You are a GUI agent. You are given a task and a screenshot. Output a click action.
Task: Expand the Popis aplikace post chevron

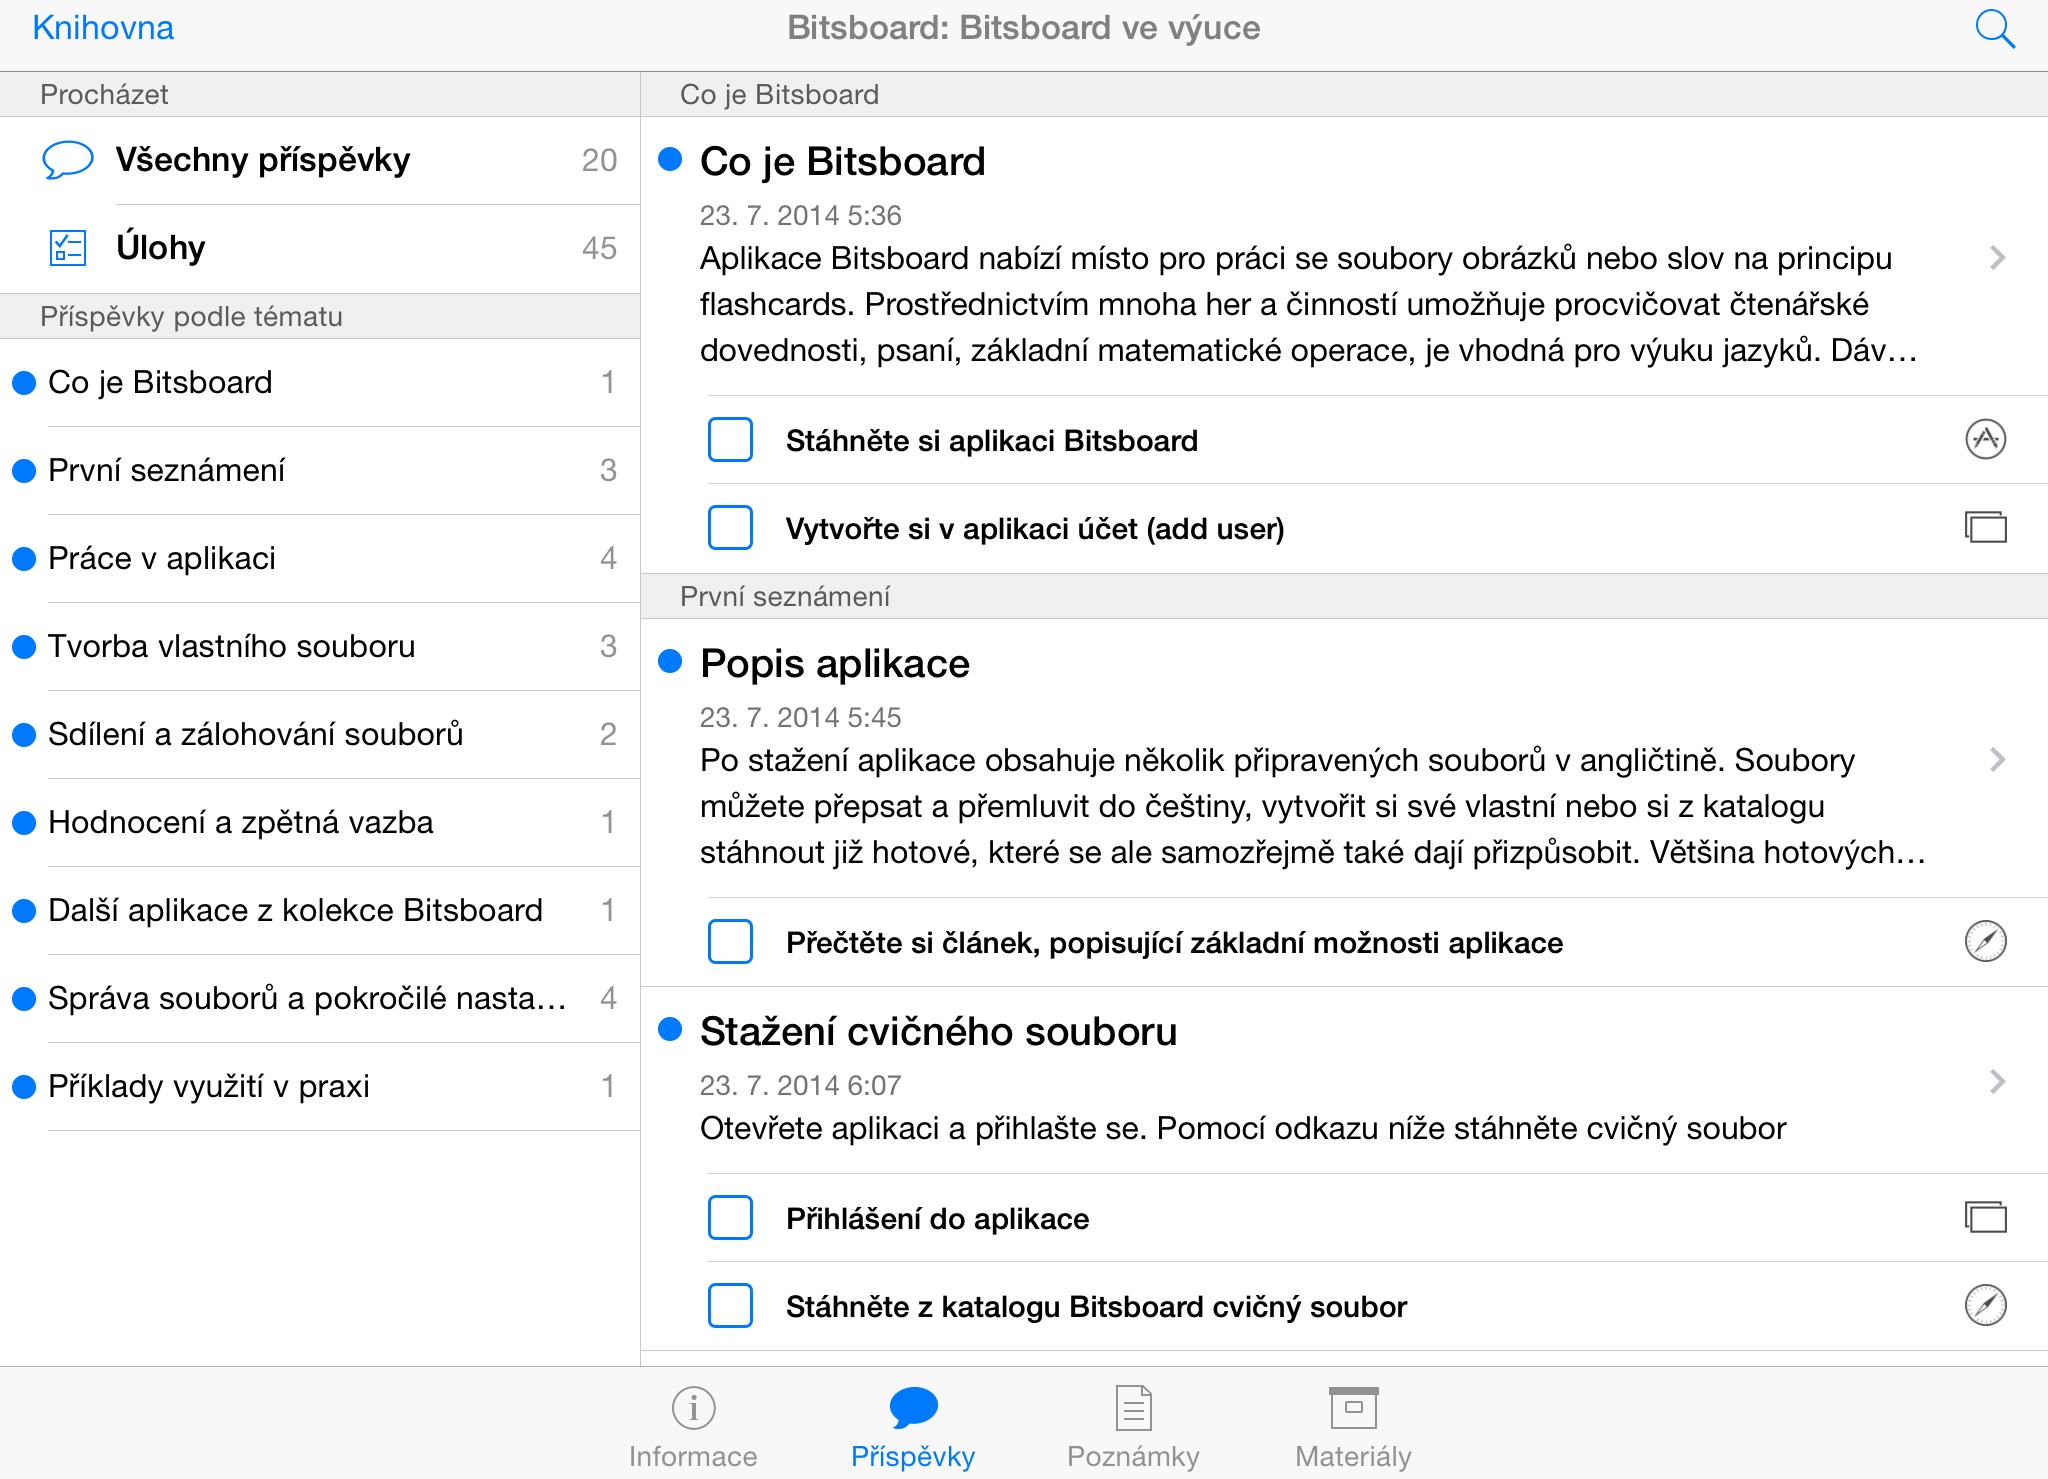[1997, 760]
